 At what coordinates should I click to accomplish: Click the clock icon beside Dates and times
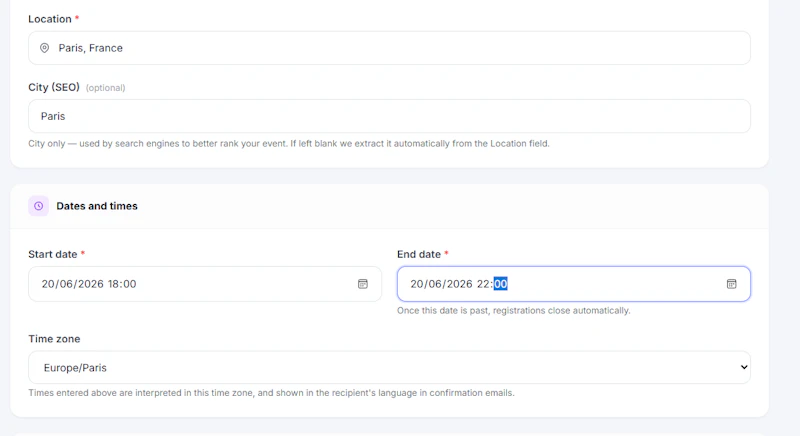38,206
